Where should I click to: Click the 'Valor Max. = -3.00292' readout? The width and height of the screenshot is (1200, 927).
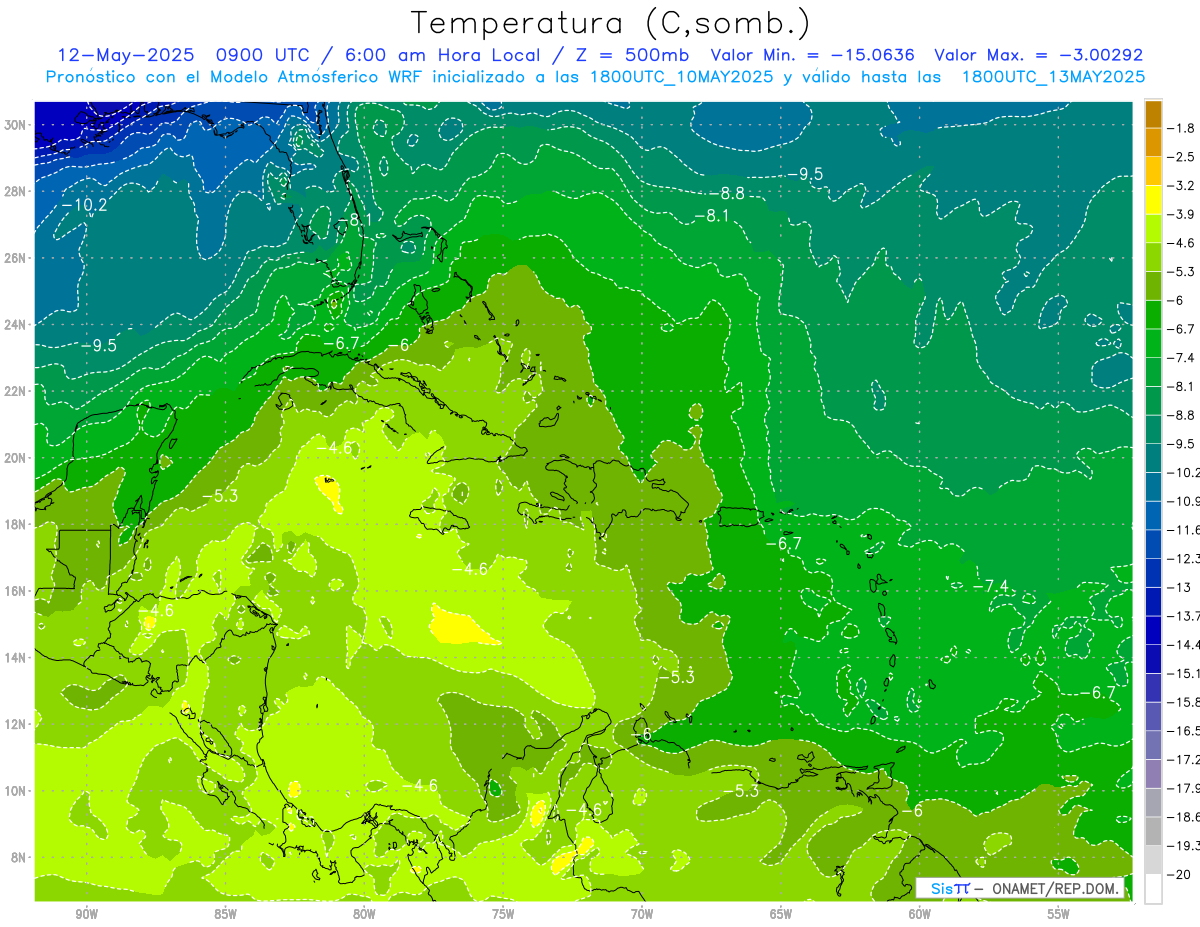1038,55
